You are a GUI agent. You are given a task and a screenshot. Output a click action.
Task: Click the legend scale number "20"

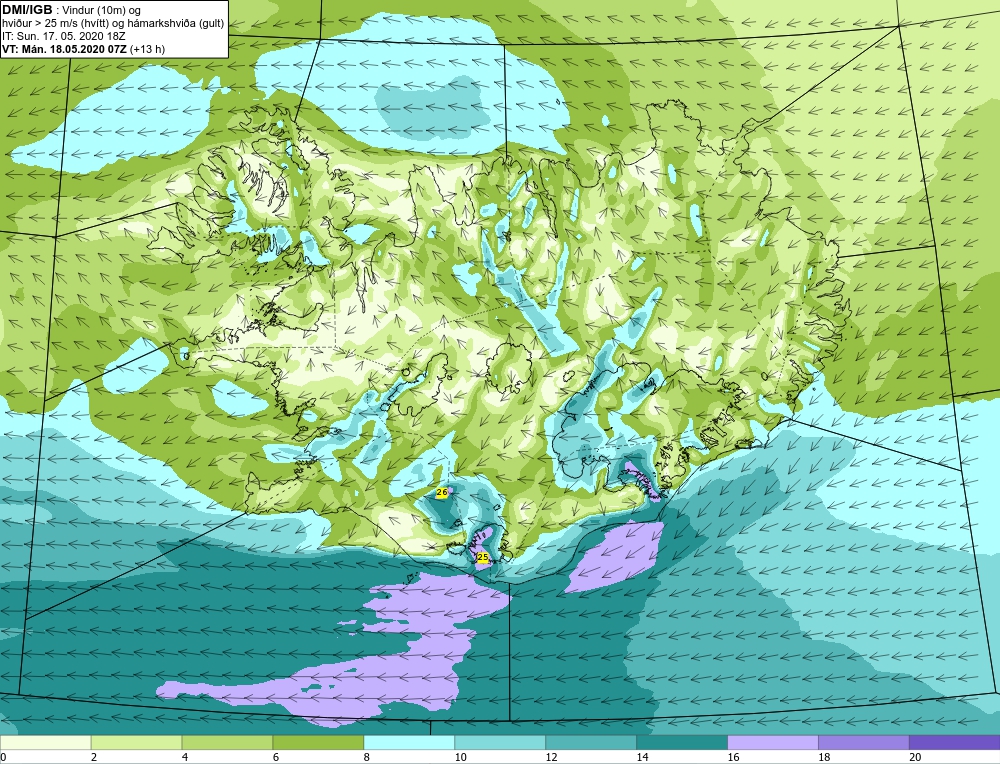coord(915,757)
